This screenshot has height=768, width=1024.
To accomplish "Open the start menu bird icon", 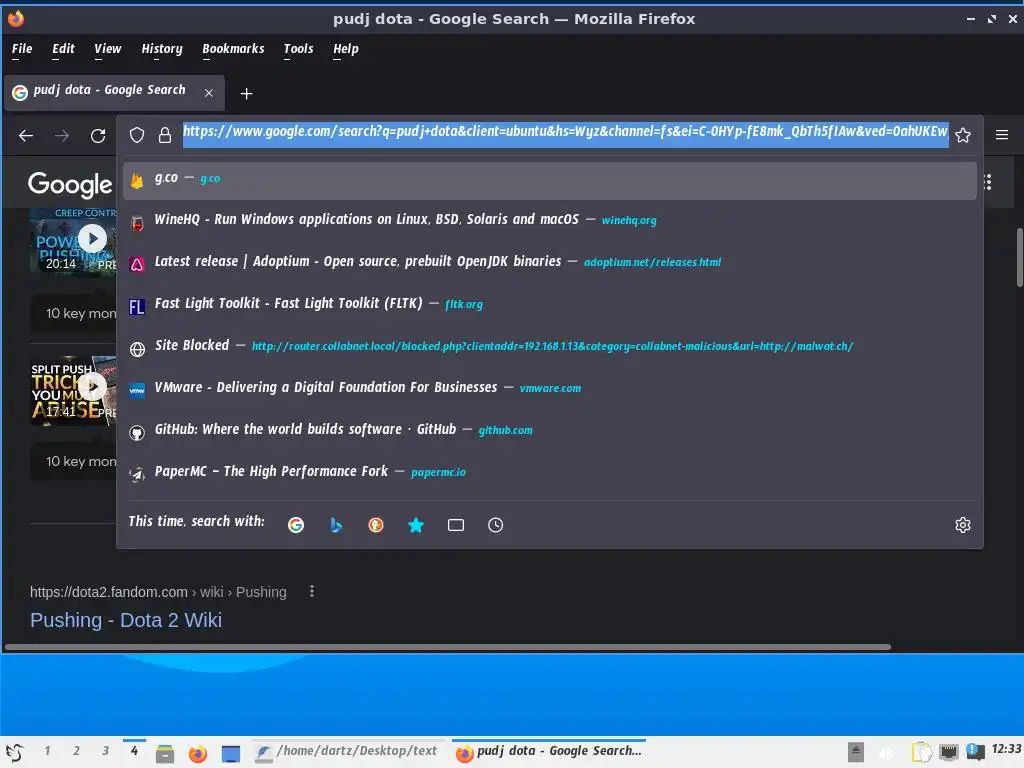I will click(15, 753).
